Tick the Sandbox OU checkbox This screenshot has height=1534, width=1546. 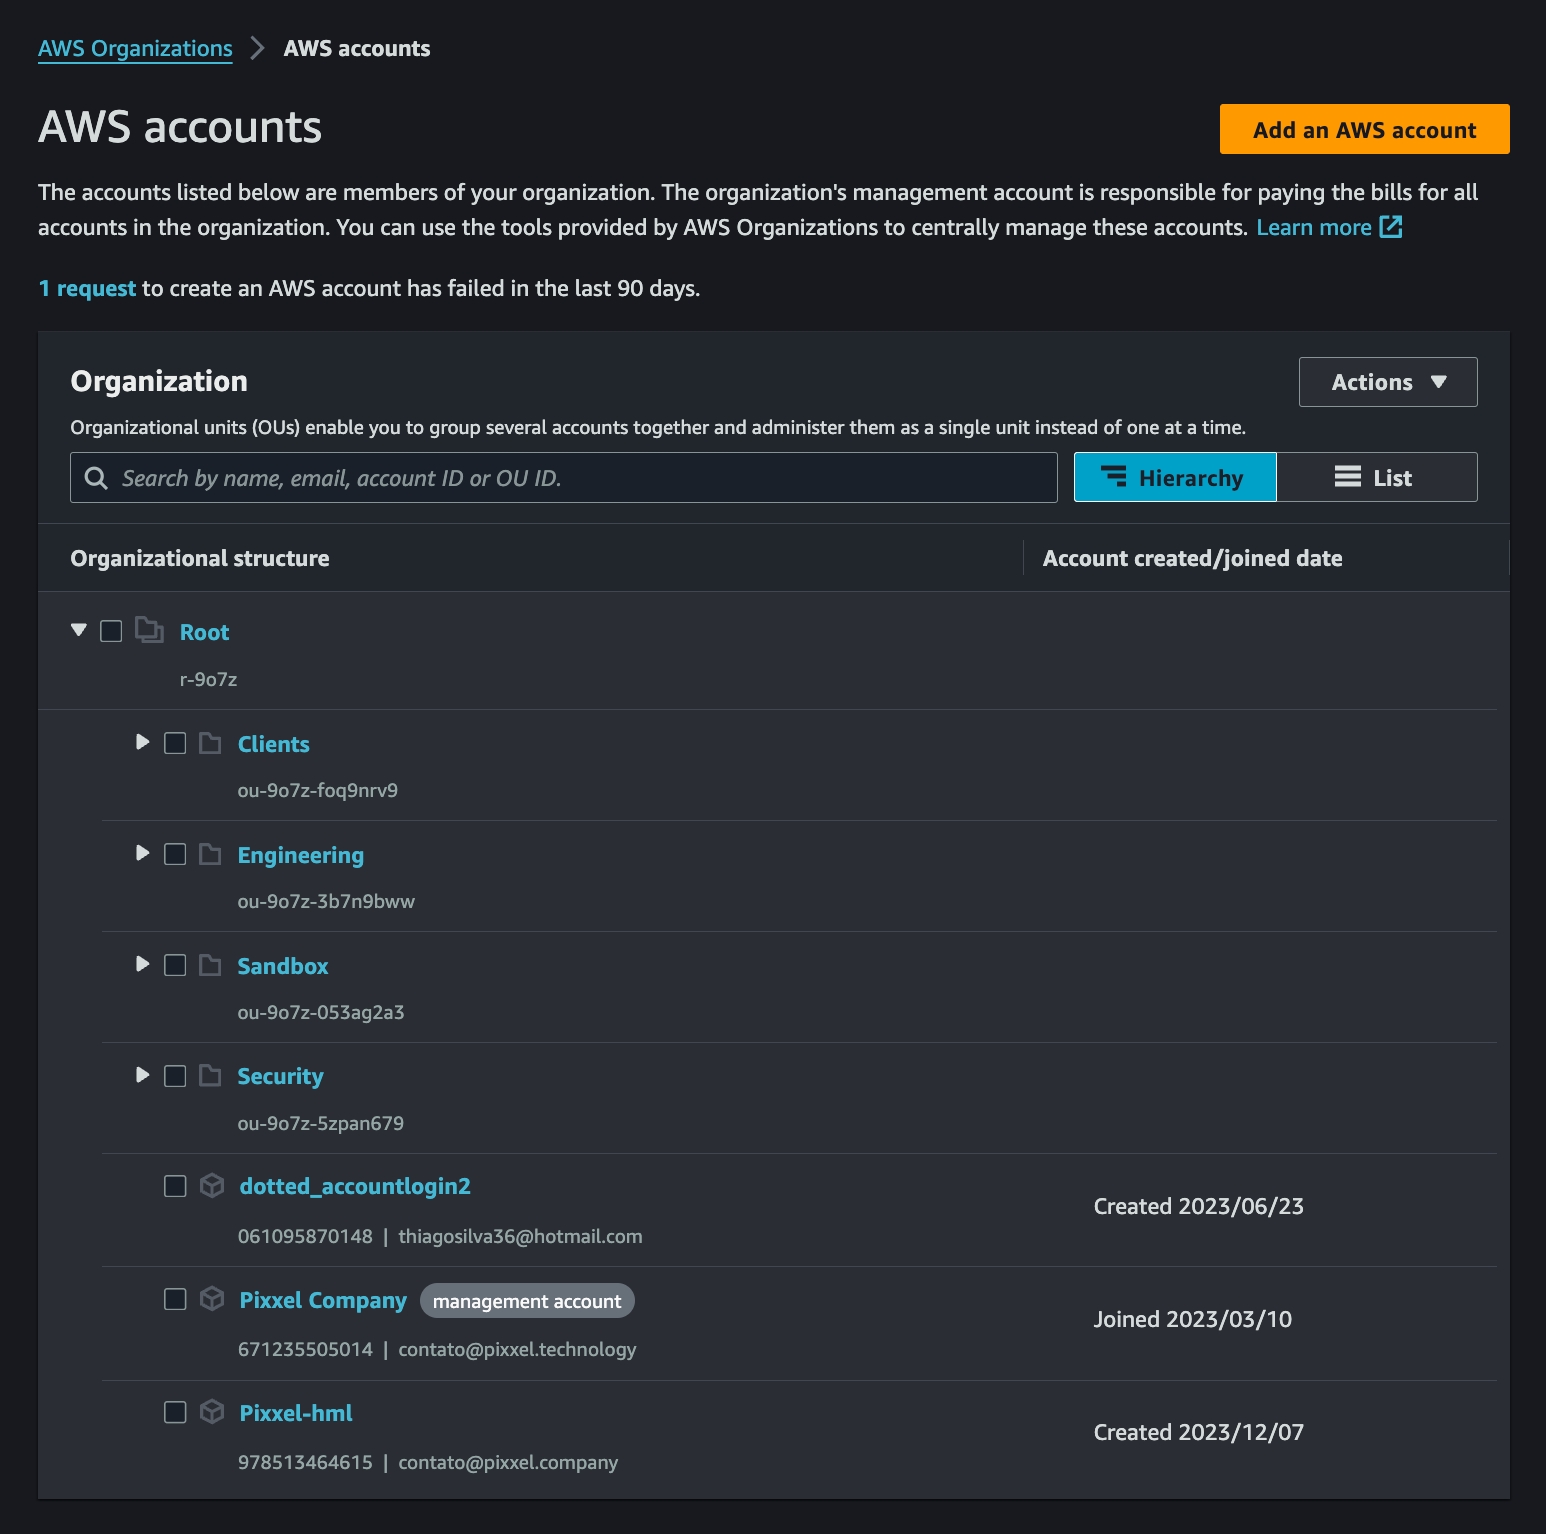pos(175,965)
